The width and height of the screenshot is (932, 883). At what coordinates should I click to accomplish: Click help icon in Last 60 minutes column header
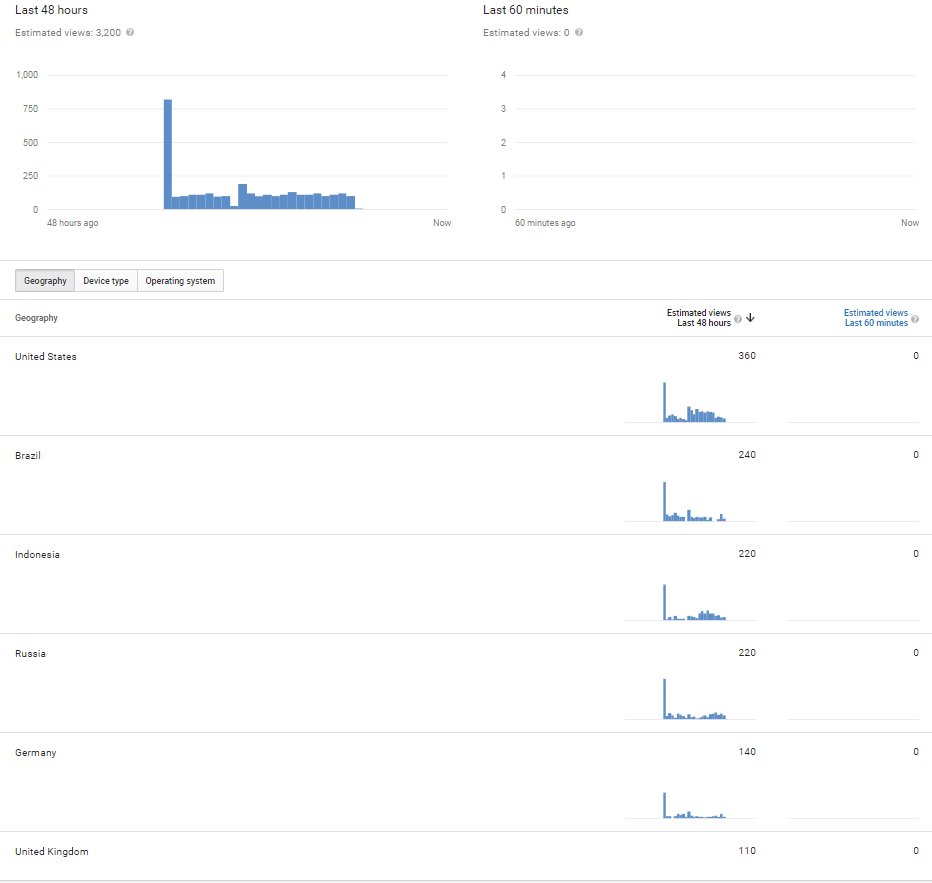pos(915,319)
